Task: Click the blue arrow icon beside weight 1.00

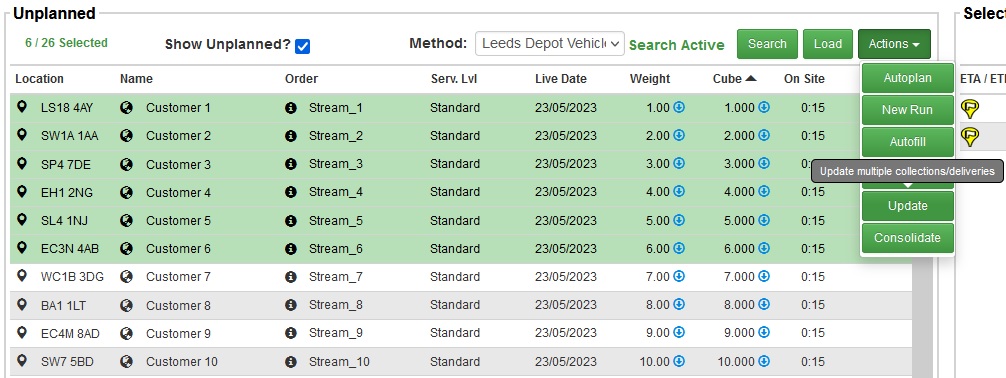Action: coord(679,107)
